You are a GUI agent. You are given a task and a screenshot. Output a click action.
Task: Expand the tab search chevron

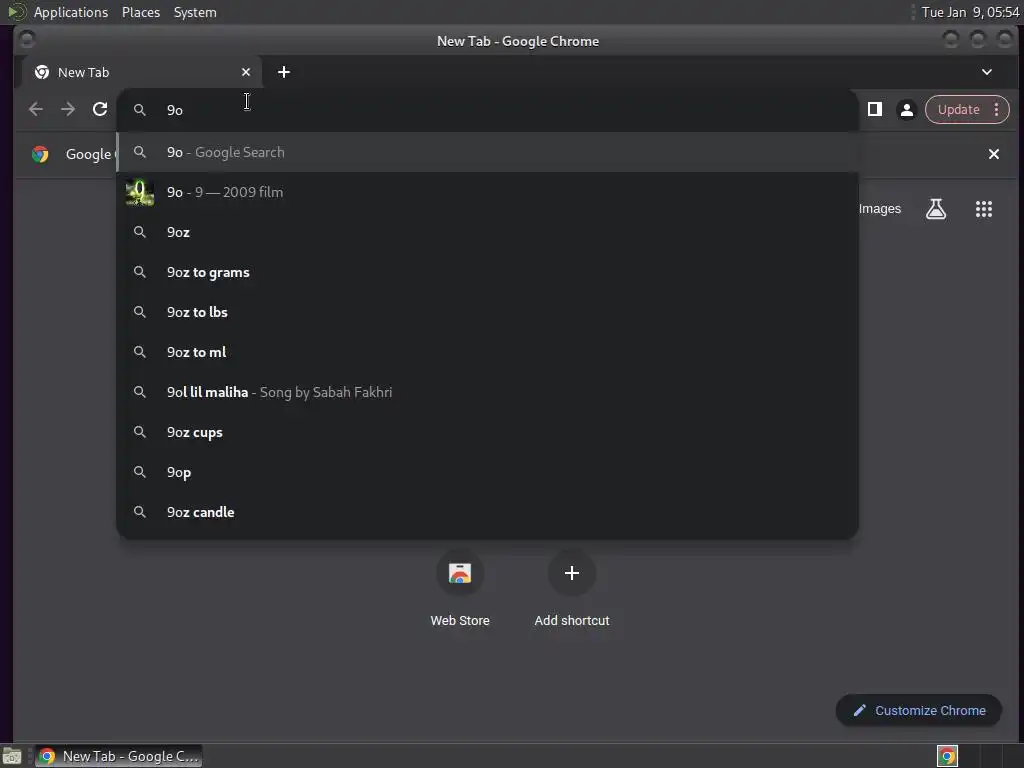987,72
